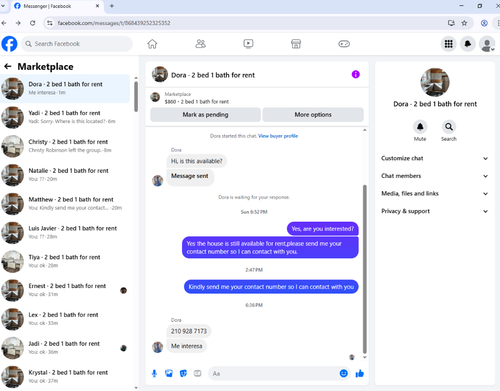This screenshot has width=500, height=391.
Task: Click the install/cast icon in address bar
Action: pos(451,23)
